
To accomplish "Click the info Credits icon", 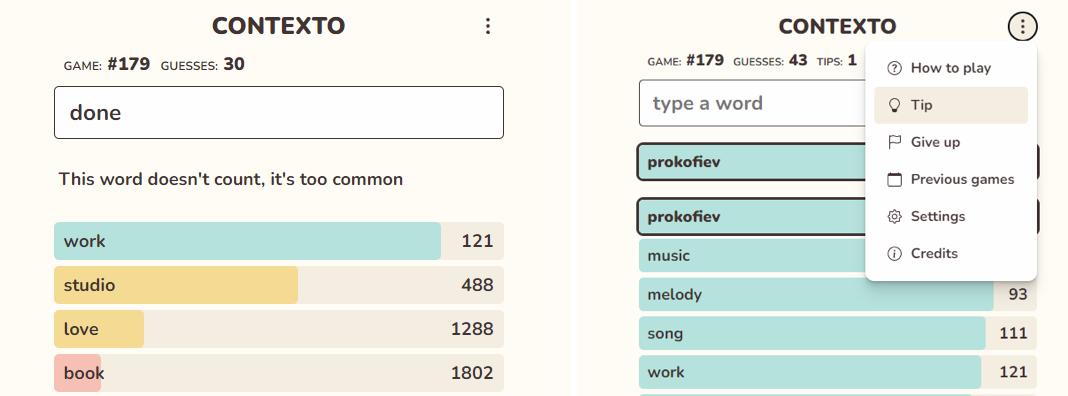I will tap(894, 254).
